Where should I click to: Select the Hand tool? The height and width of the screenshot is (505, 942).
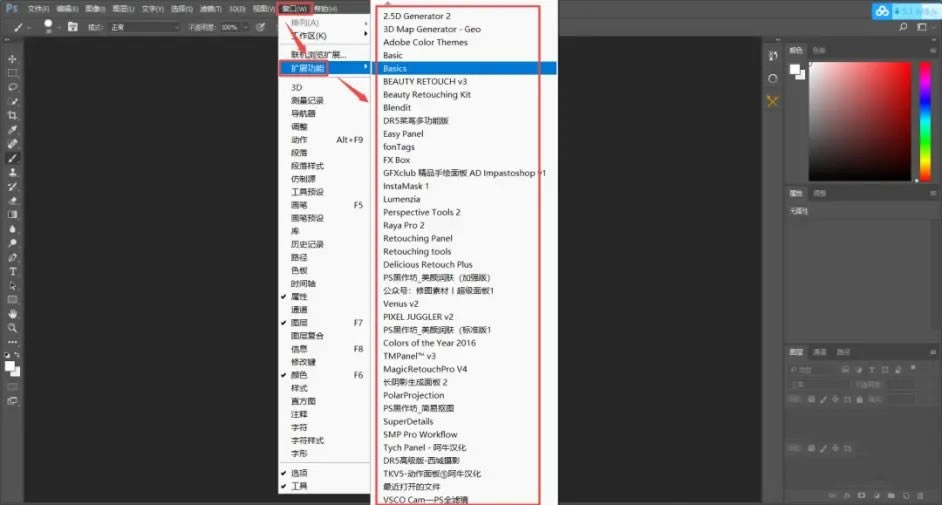pyautogui.click(x=12, y=314)
